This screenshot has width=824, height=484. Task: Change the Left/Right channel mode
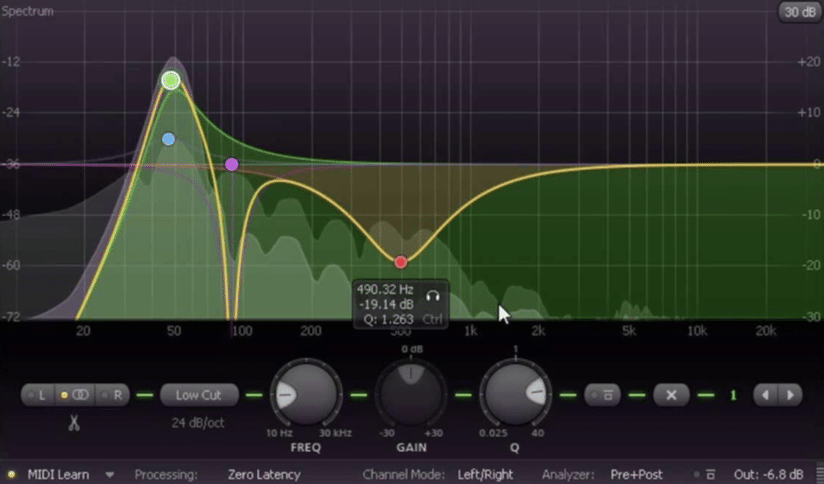tap(485, 475)
